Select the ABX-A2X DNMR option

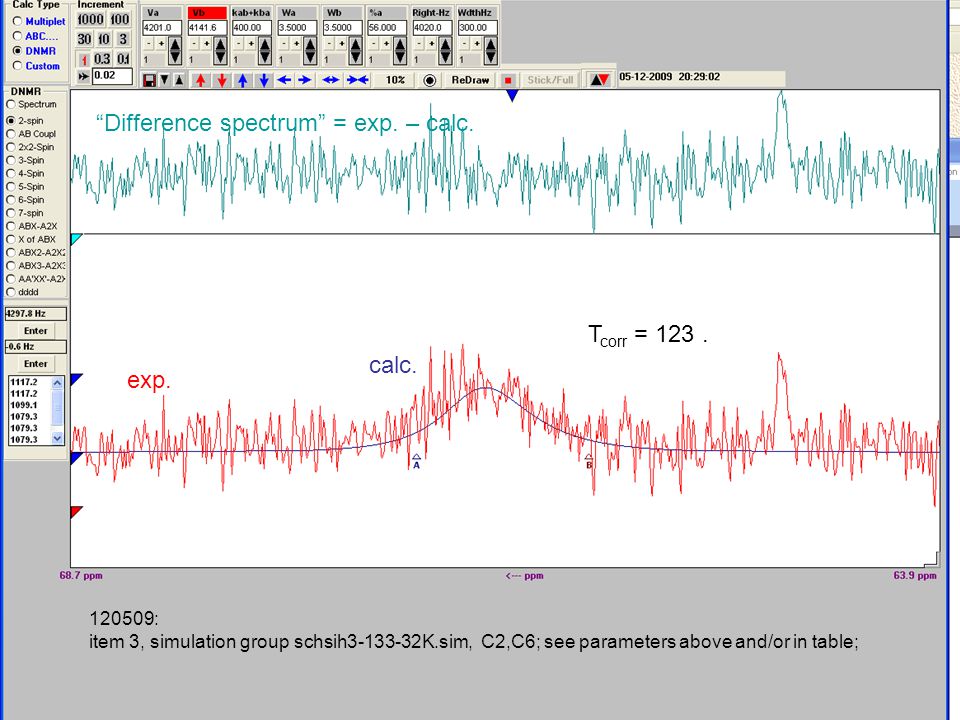point(32,226)
